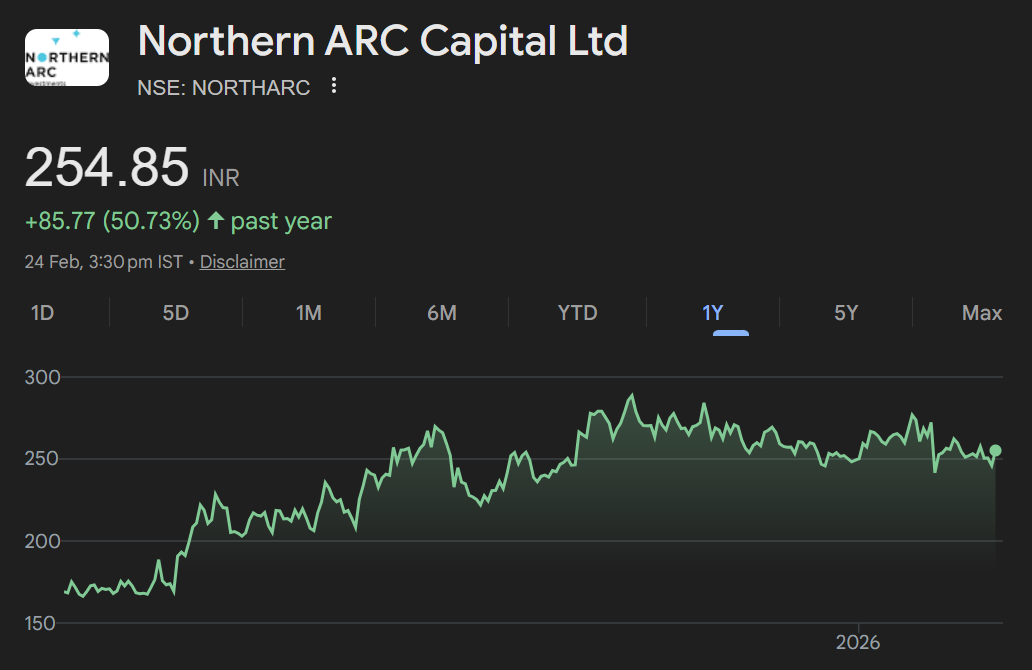Open the Disclaimer link
This screenshot has width=1032, height=670.
(242, 261)
